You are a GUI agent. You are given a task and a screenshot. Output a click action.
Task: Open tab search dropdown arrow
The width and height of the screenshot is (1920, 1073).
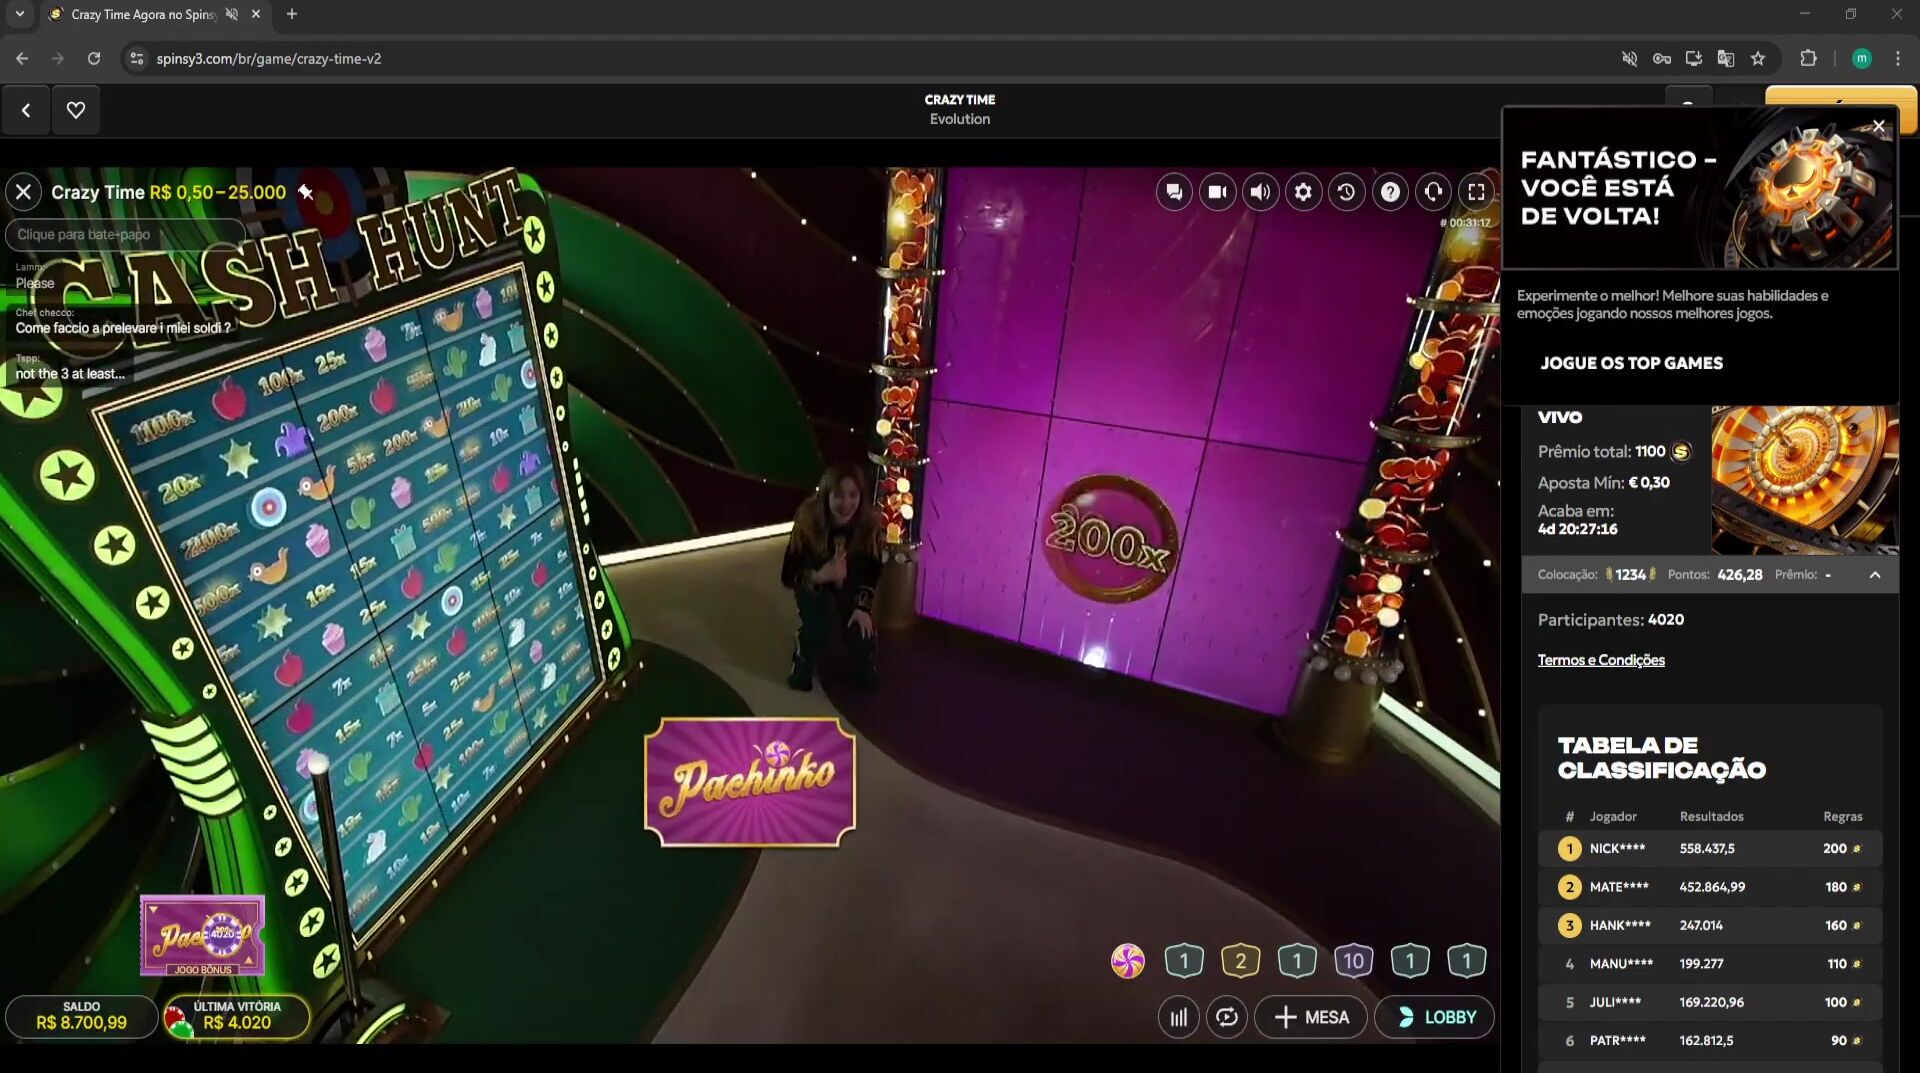(19, 14)
